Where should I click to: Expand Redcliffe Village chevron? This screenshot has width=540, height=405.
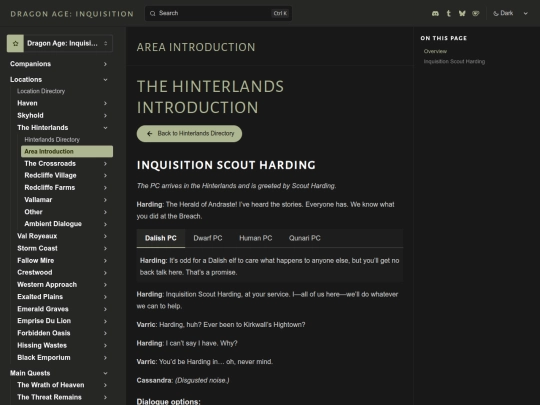tap(105, 176)
